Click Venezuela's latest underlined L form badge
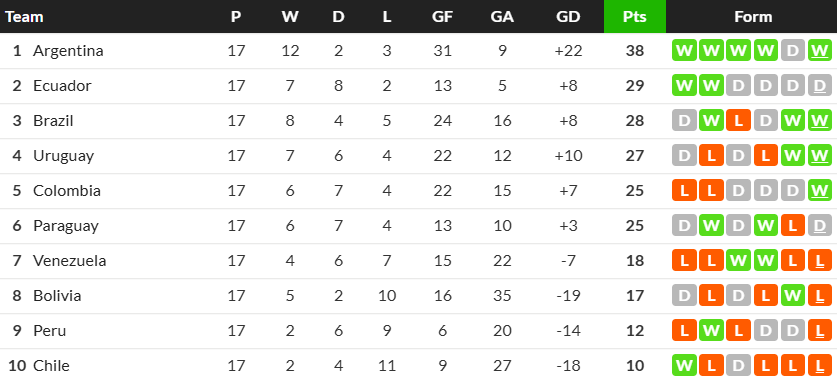 (819, 260)
